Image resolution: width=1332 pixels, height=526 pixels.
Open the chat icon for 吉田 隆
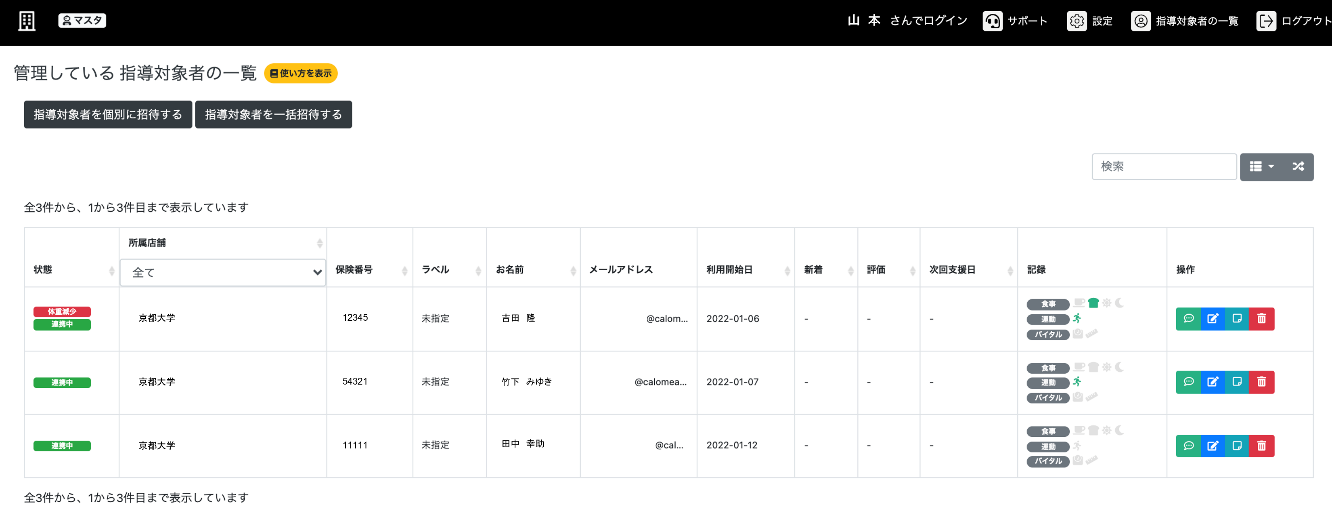1188,319
